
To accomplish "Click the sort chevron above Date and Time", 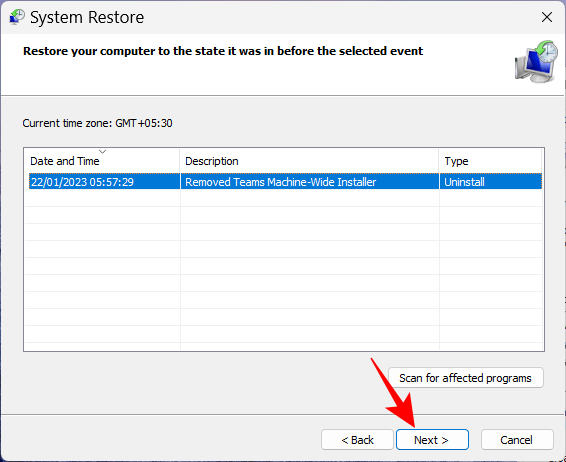I will (x=103, y=152).
